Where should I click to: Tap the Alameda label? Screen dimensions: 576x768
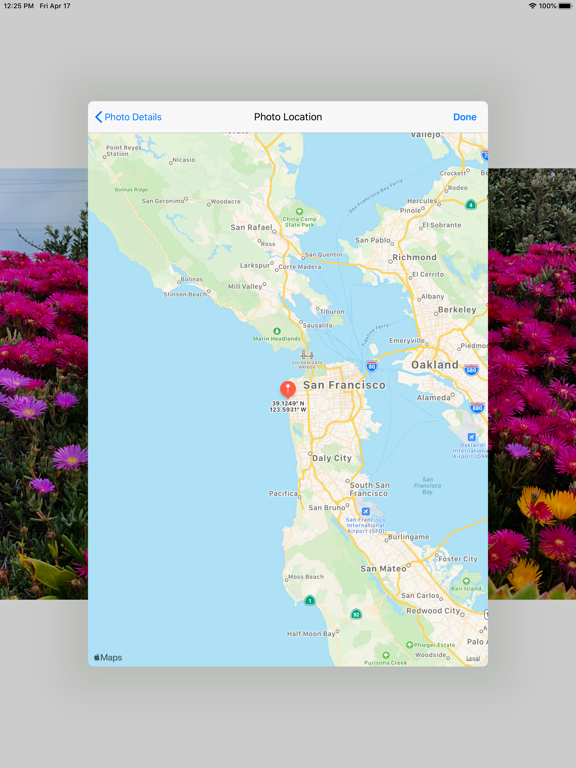[433, 397]
